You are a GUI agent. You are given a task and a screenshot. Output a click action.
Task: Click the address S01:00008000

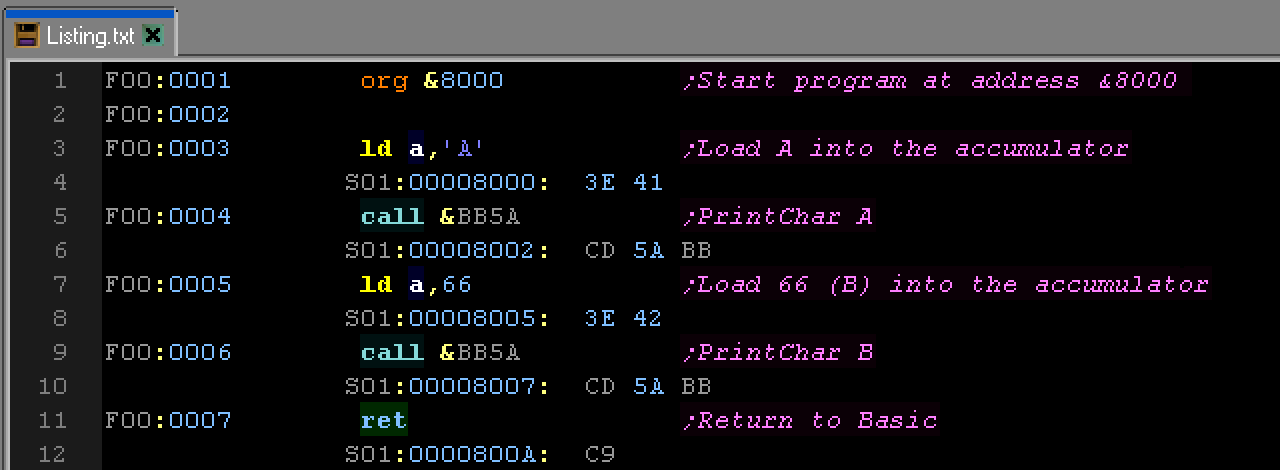[x=447, y=182]
